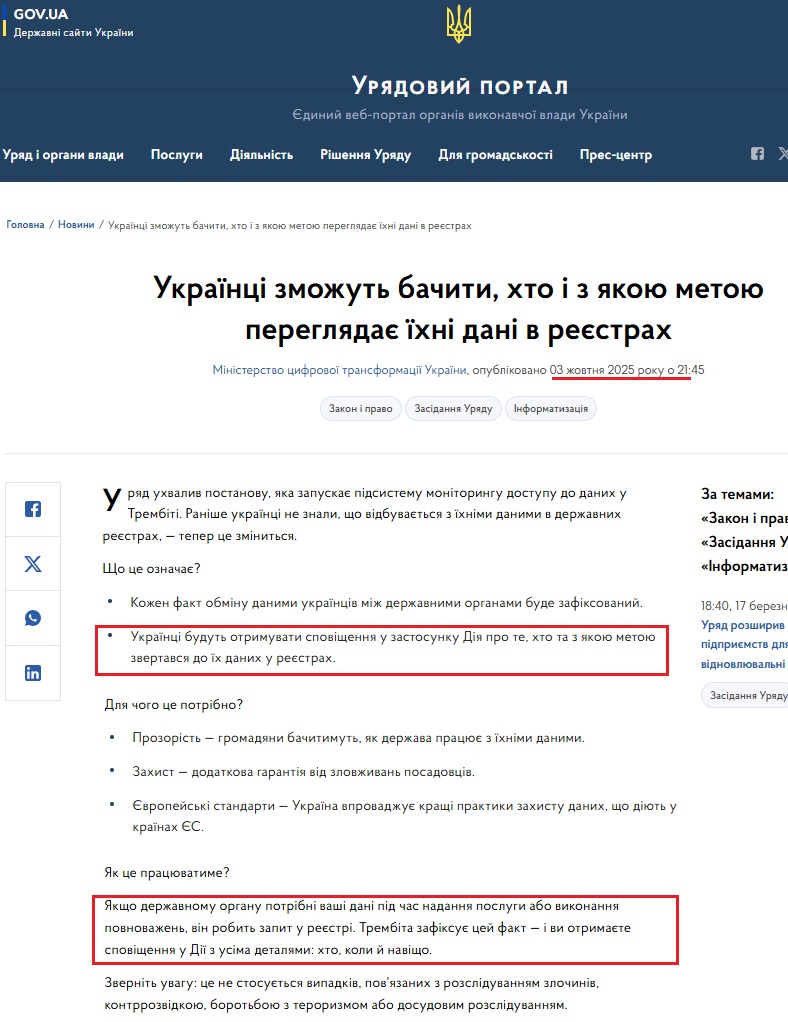Screen dimensions: 788x1022
Task: Click the Як це працюватиме? subheading
Action: click(167, 873)
